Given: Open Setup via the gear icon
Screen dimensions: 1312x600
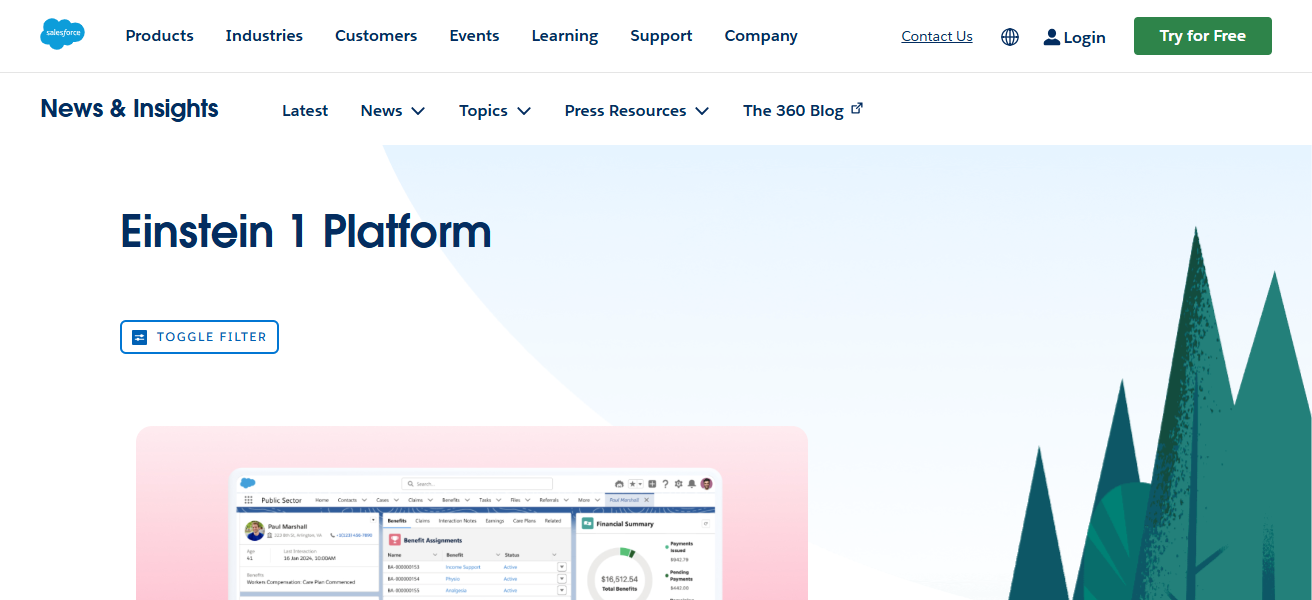Looking at the screenshot, I should click(679, 484).
